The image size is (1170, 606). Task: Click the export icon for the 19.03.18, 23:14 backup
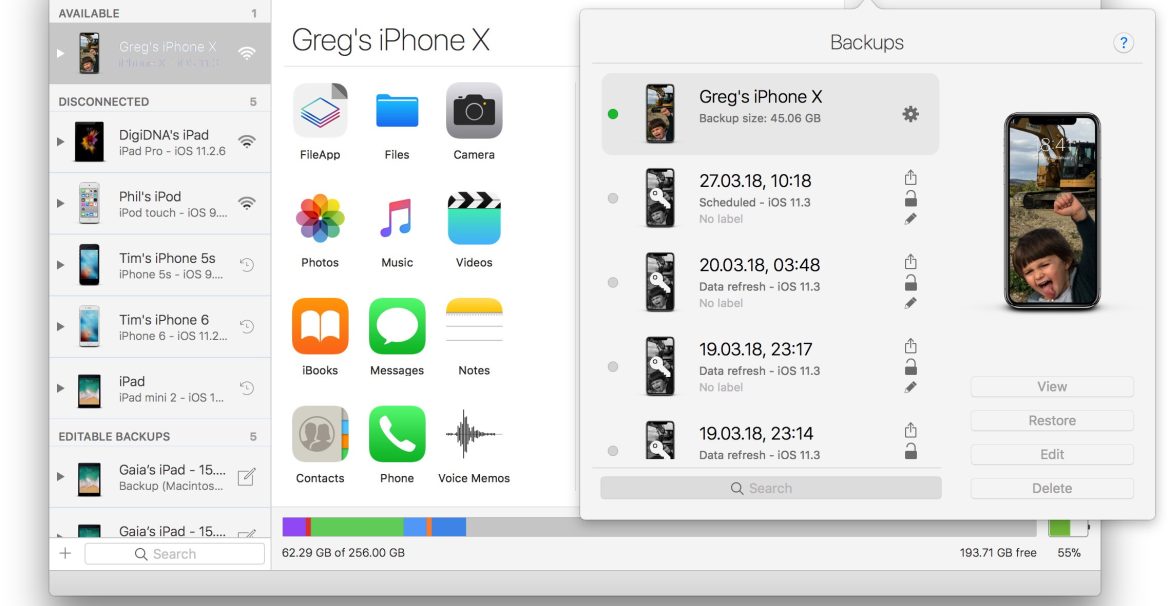910,431
